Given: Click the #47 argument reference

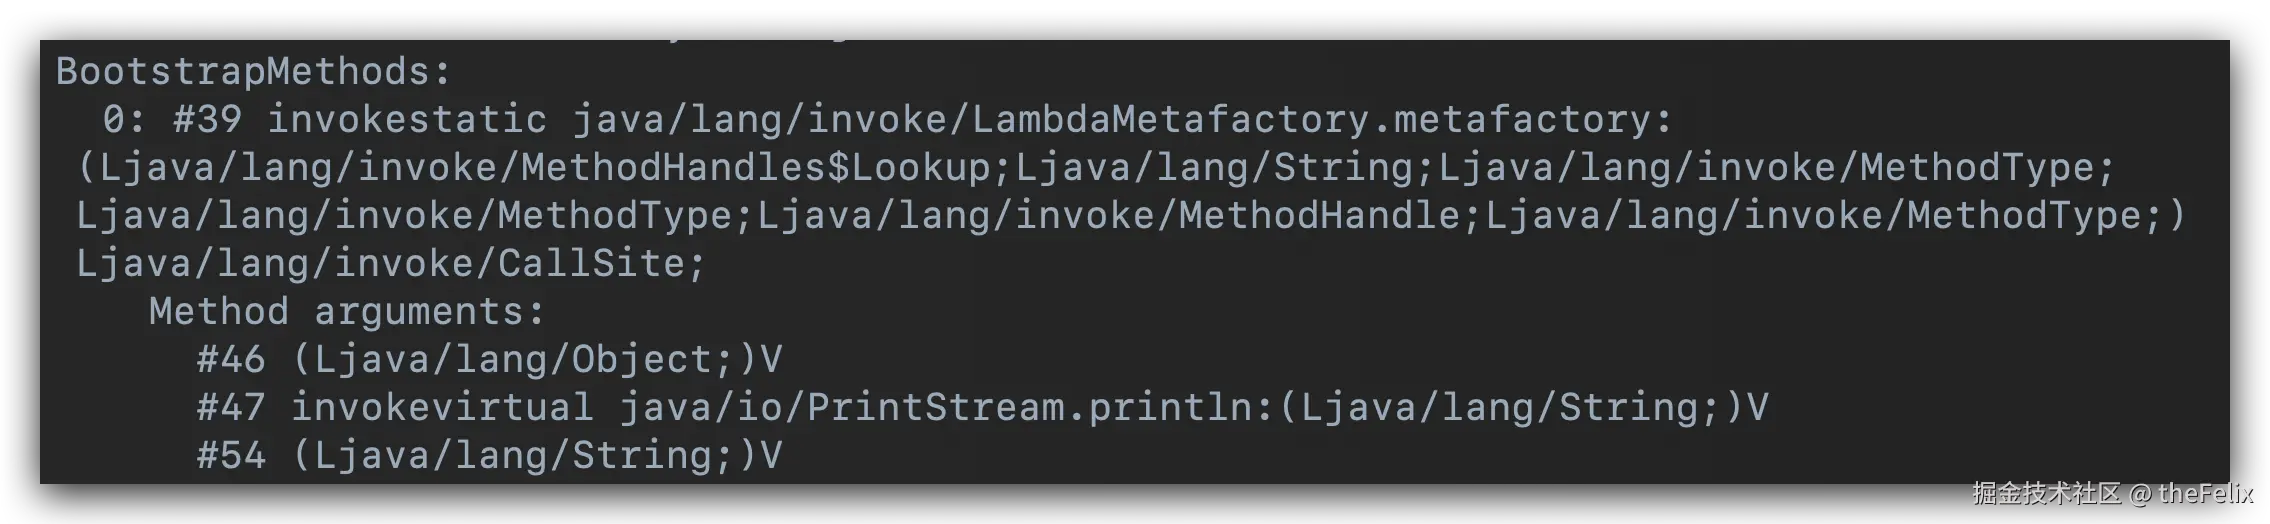Looking at the screenshot, I should pyautogui.click(x=231, y=408).
